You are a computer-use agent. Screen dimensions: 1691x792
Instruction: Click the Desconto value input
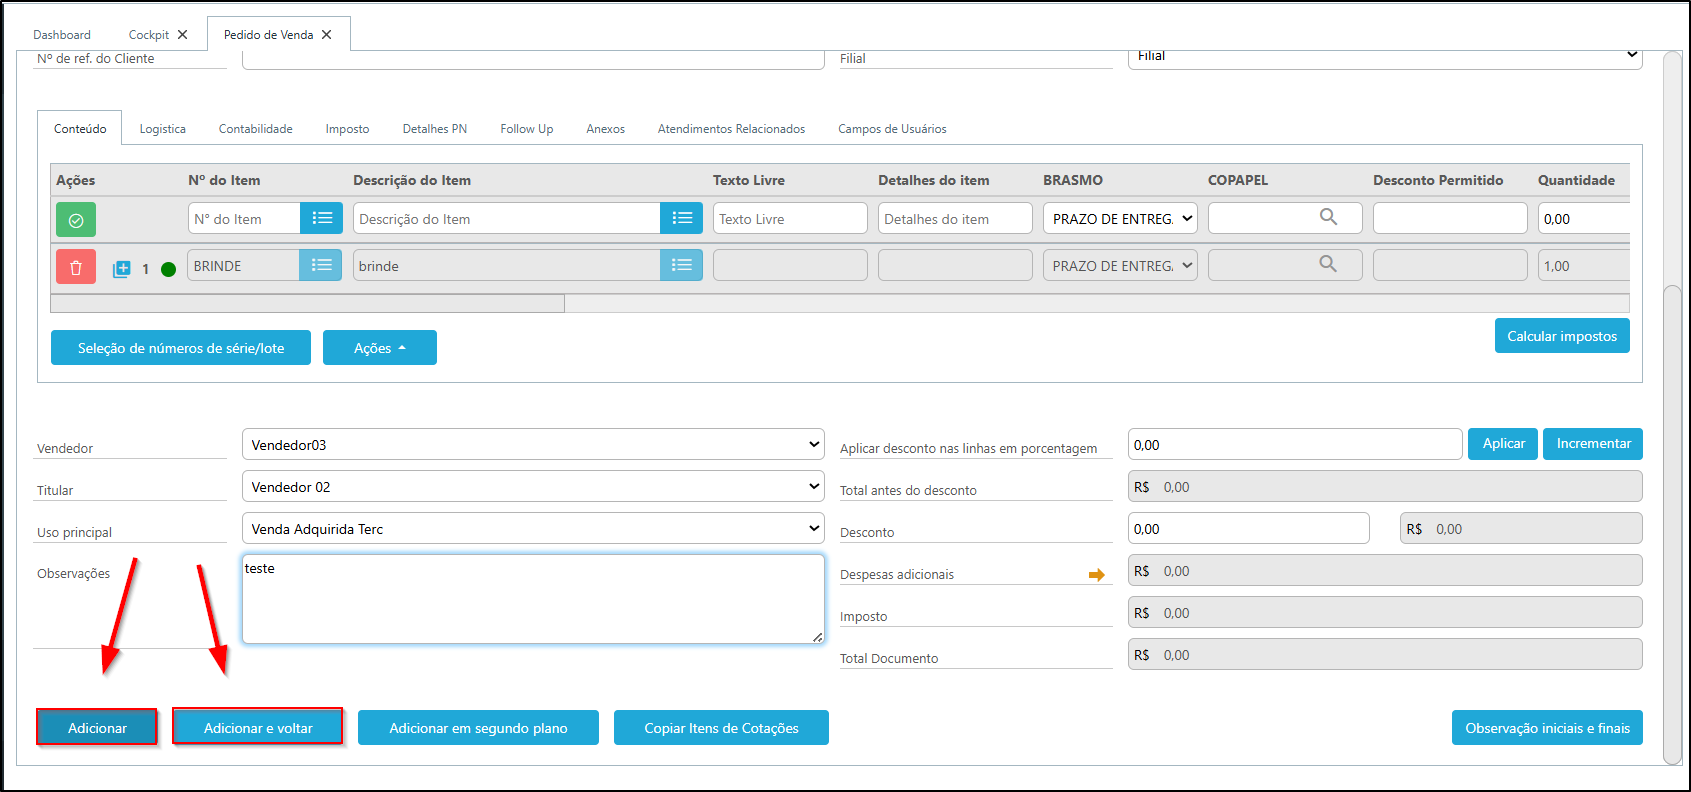tap(1248, 528)
